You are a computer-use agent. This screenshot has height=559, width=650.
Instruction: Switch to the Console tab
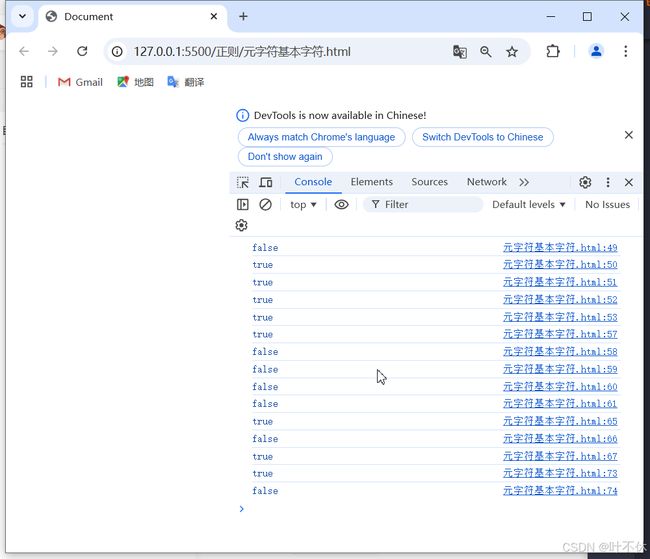point(313,182)
